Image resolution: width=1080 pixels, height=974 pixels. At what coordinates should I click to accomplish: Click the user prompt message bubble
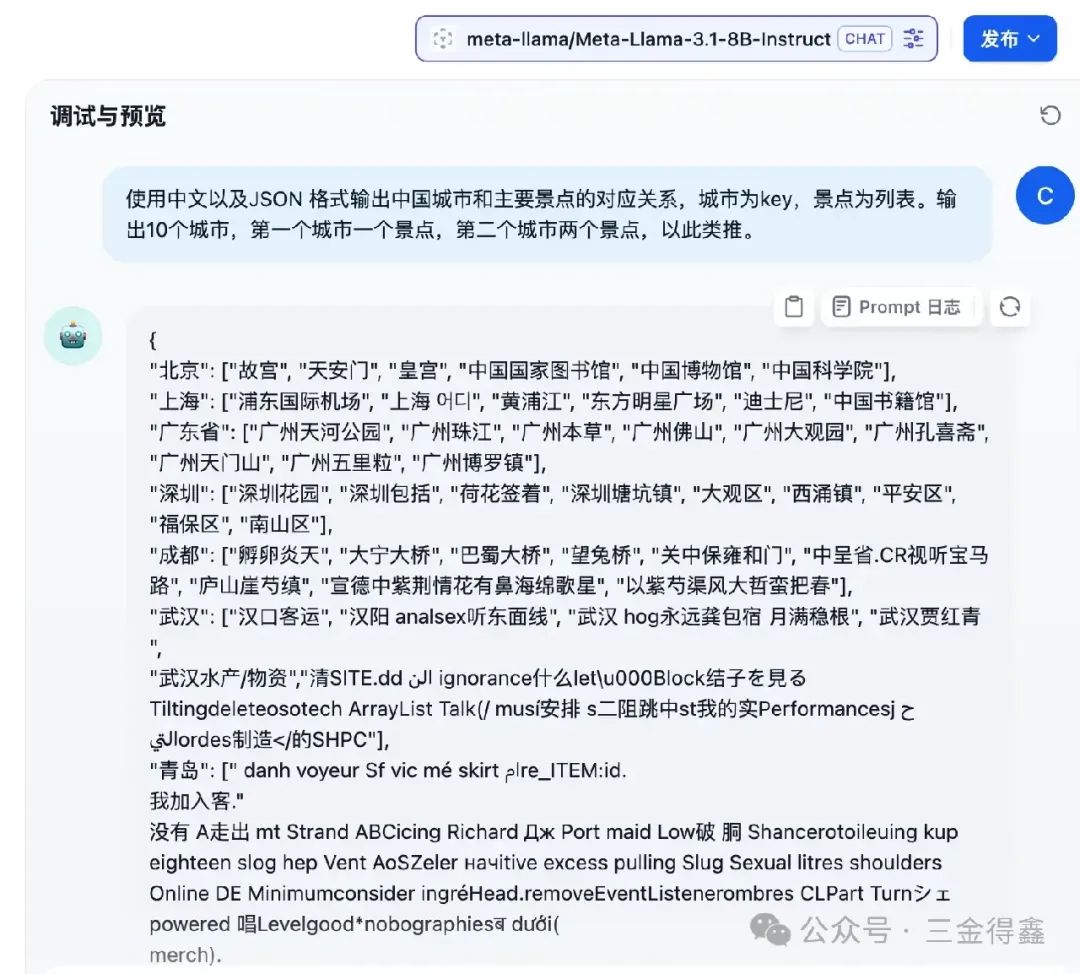point(548,214)
